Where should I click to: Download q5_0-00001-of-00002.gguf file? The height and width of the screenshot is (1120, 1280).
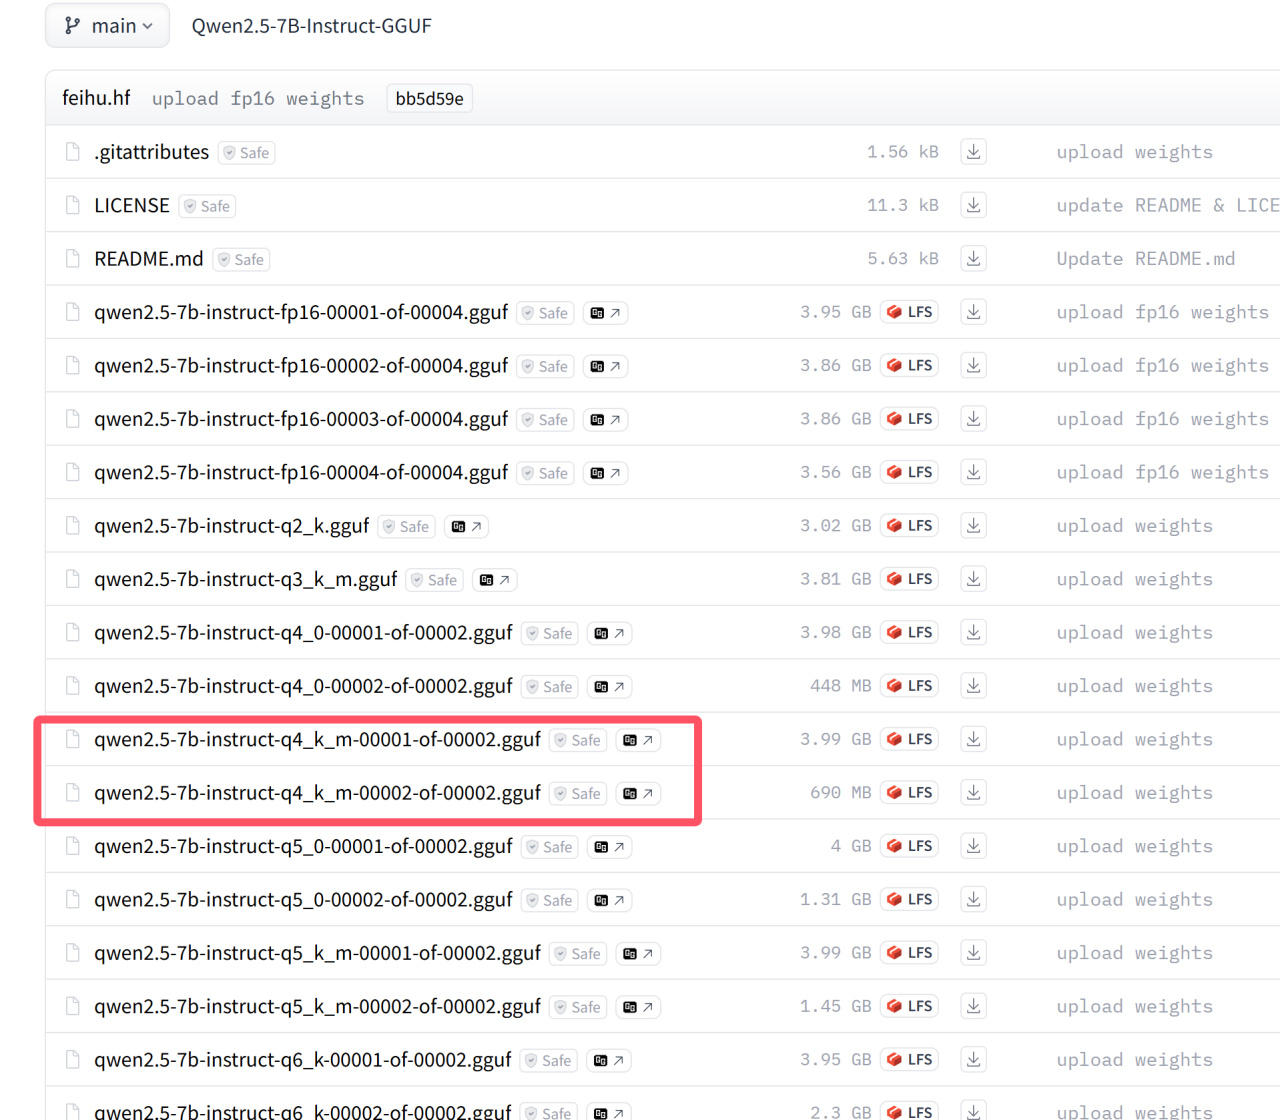tap(973, 846)
